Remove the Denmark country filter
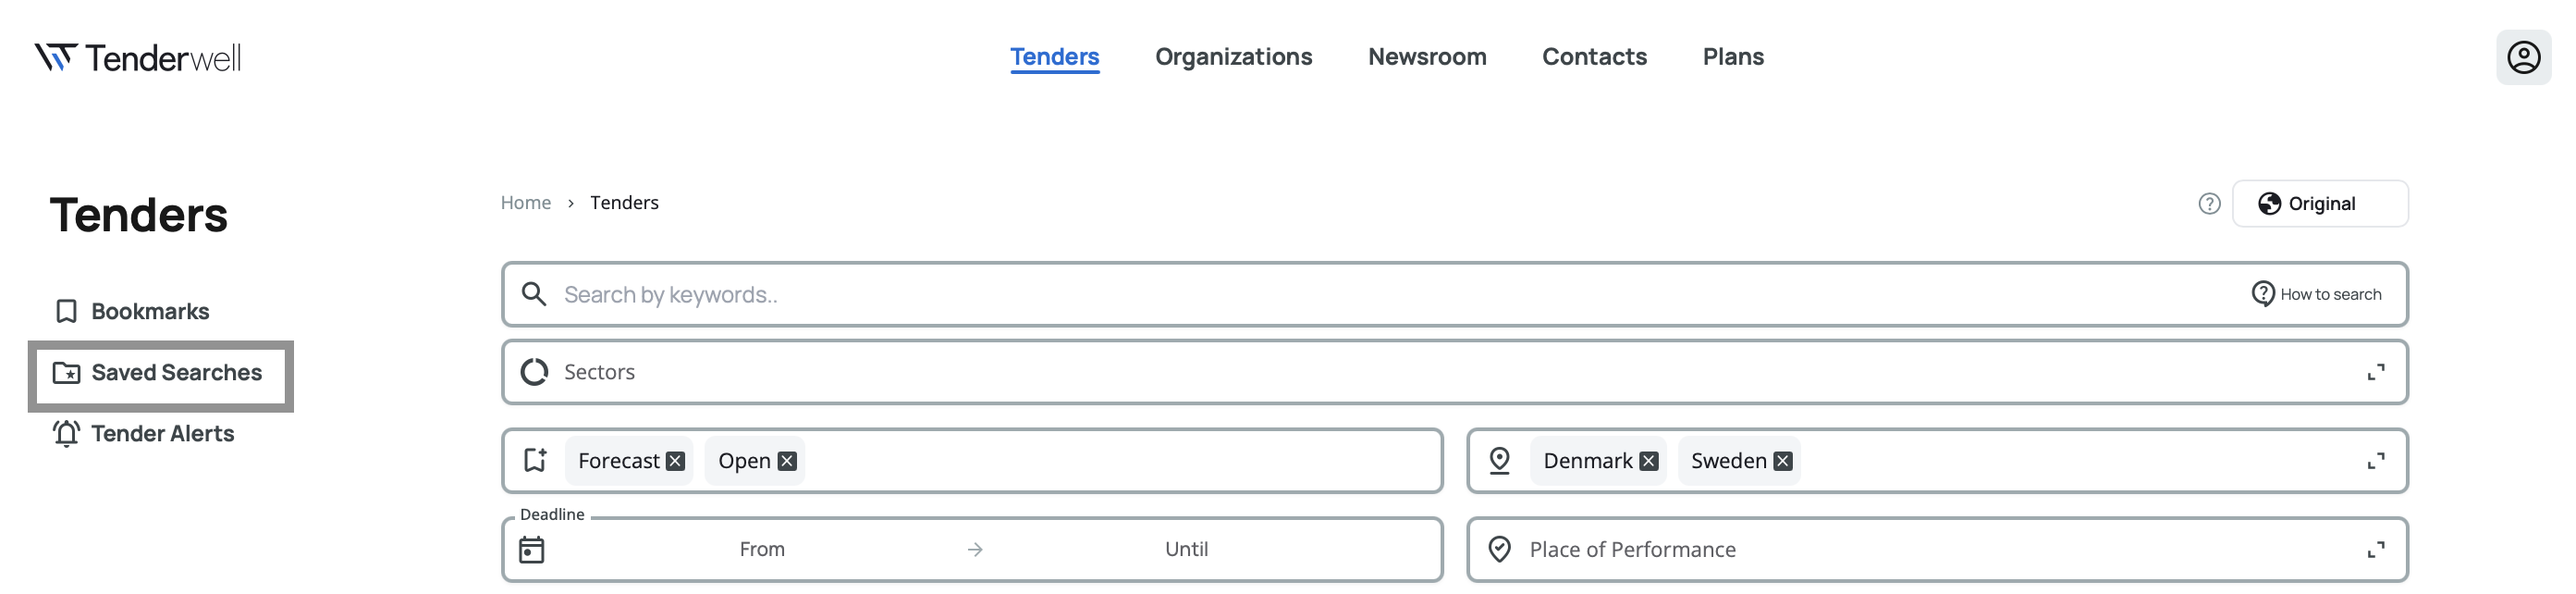Image resolution: width=2576 pixels, height=594 pixels. (1649, 461)
